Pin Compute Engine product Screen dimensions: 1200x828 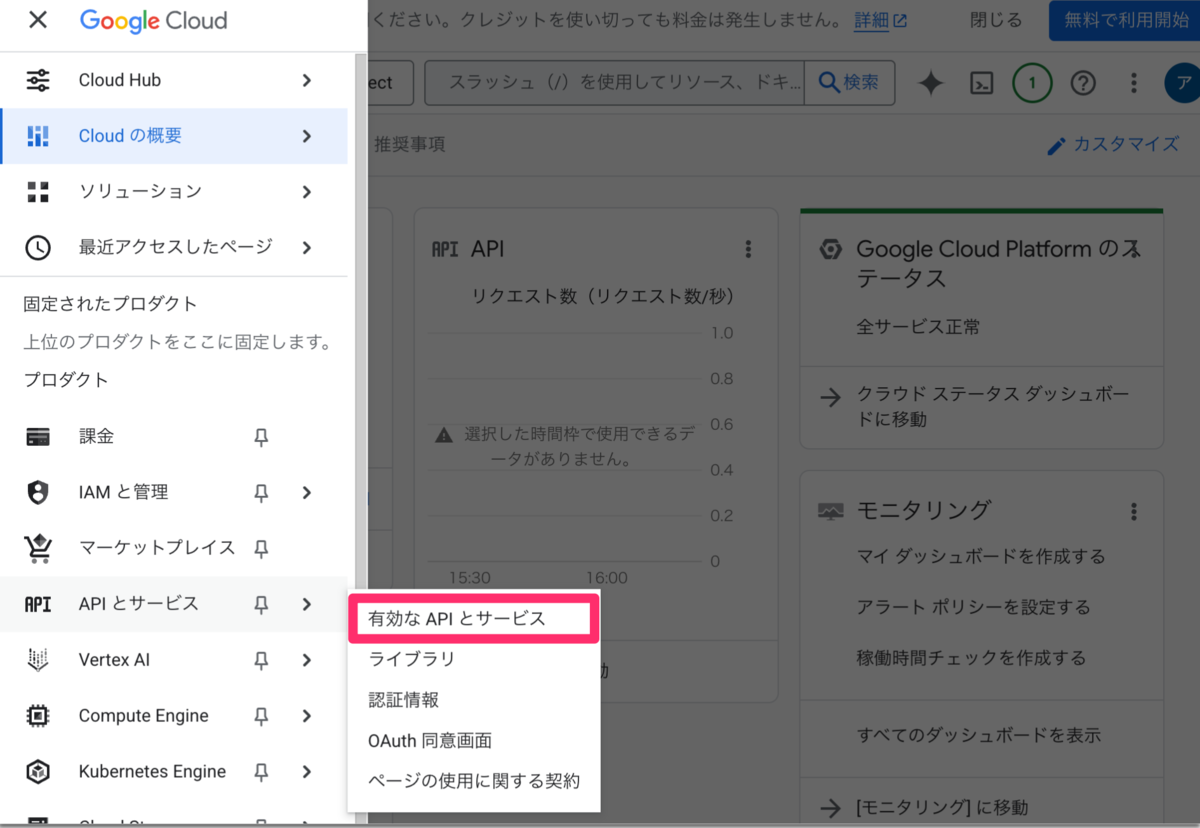coord(261,716)
